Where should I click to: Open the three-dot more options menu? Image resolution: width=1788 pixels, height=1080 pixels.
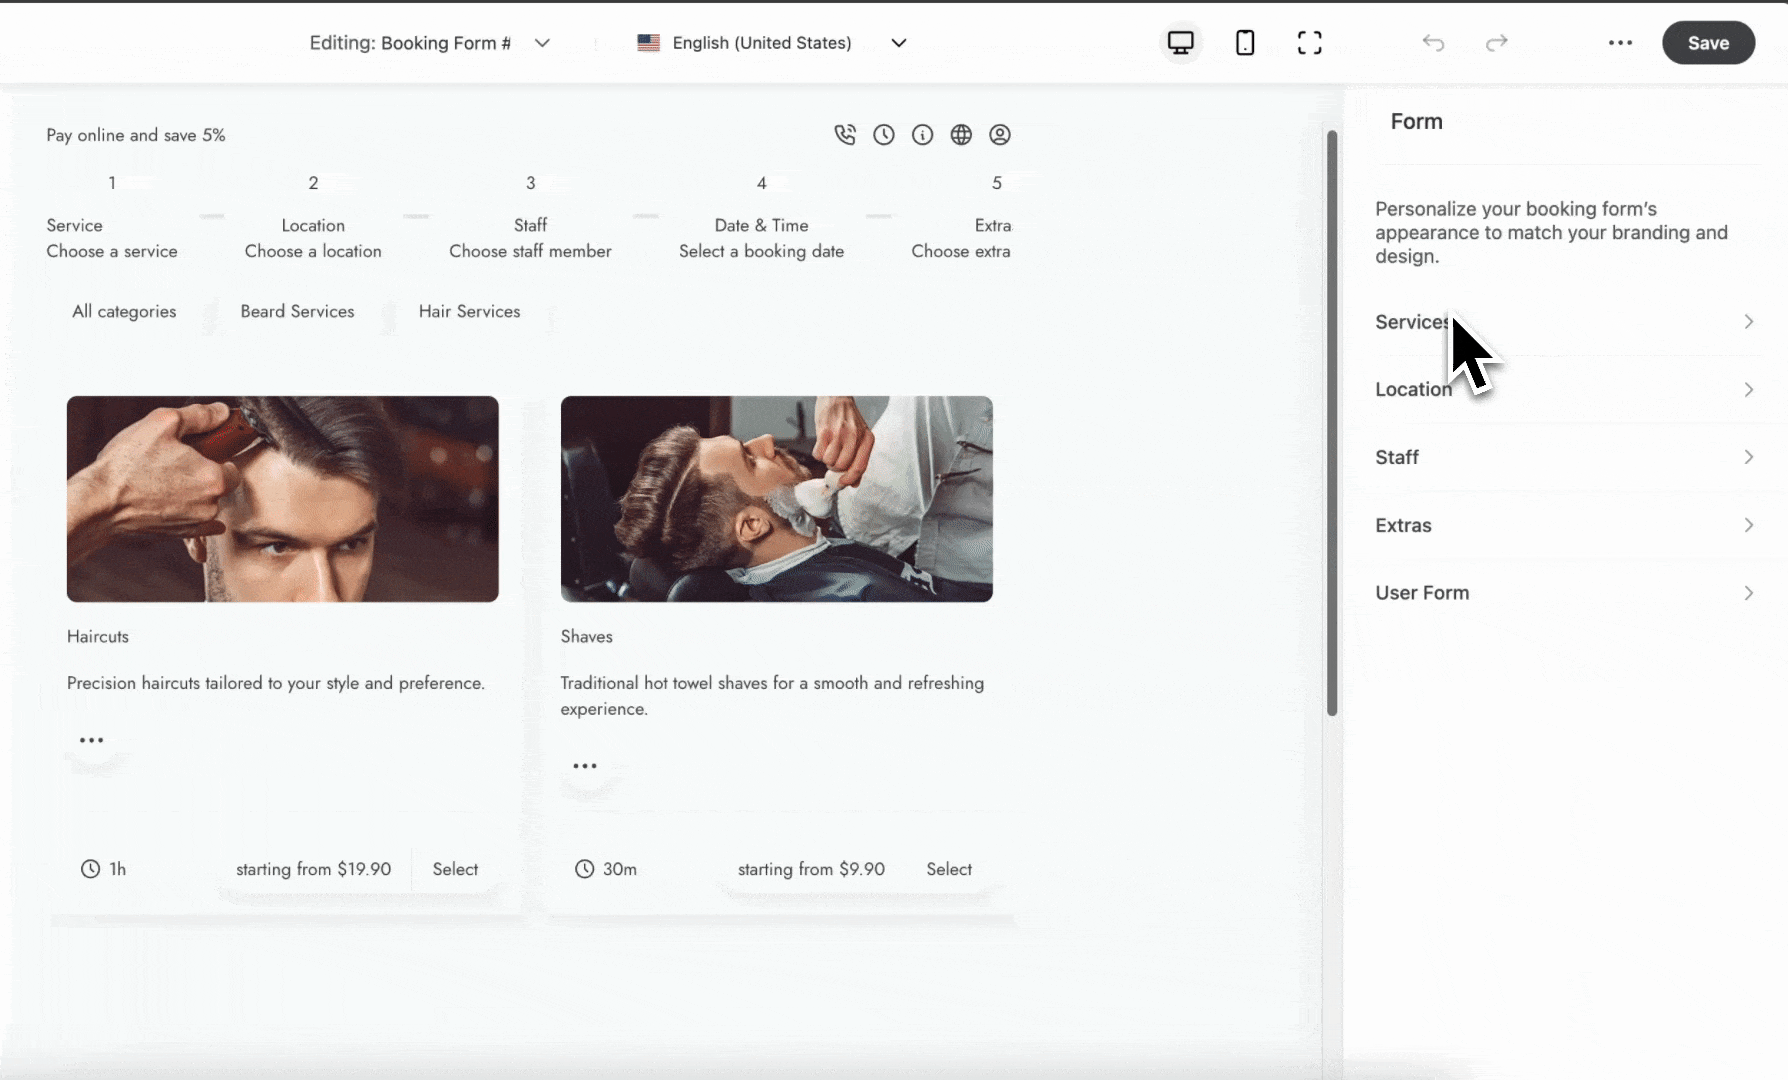pyautogui.click(x=1620, y=43)
